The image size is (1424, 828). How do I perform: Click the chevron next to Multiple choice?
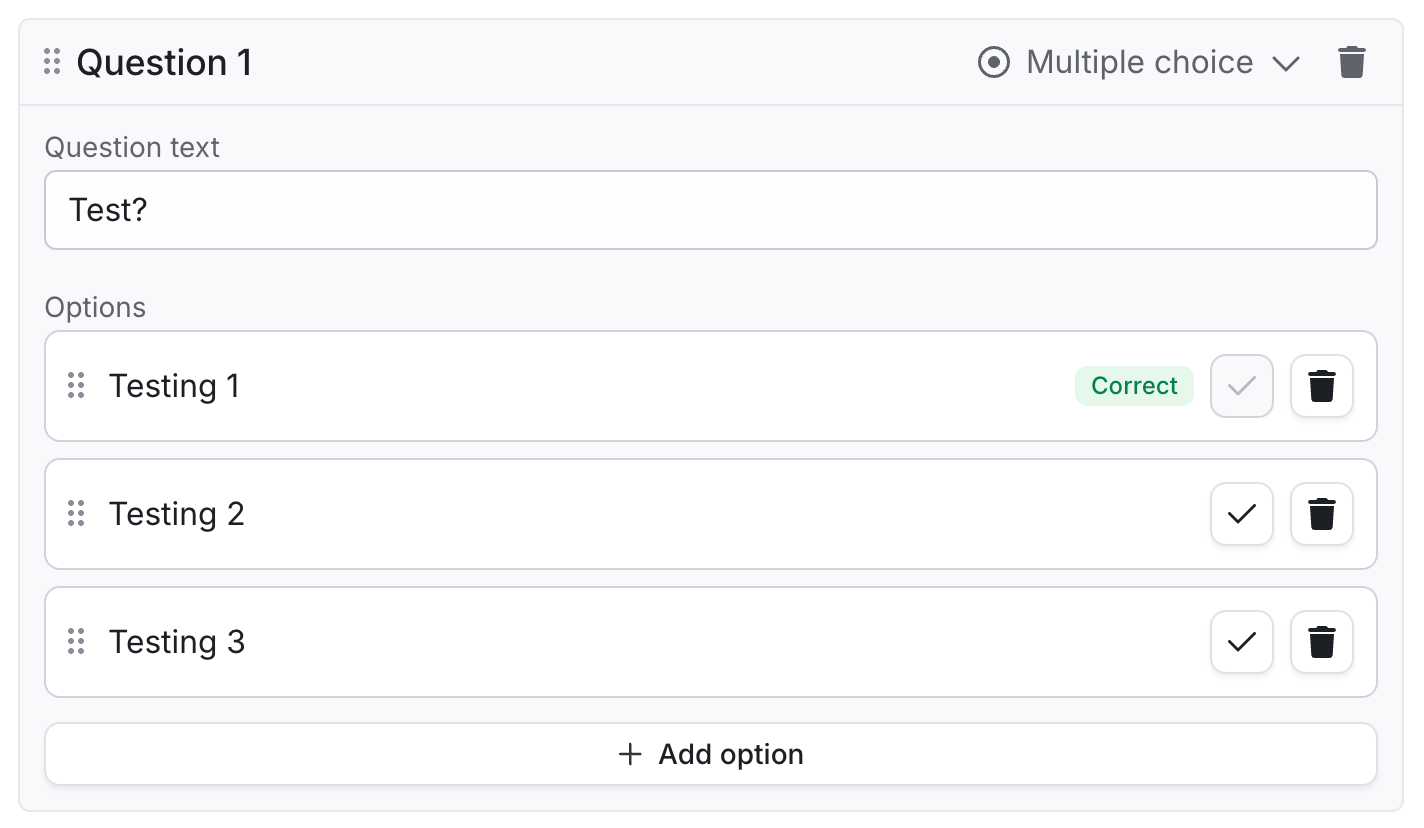pos(1285,64)
